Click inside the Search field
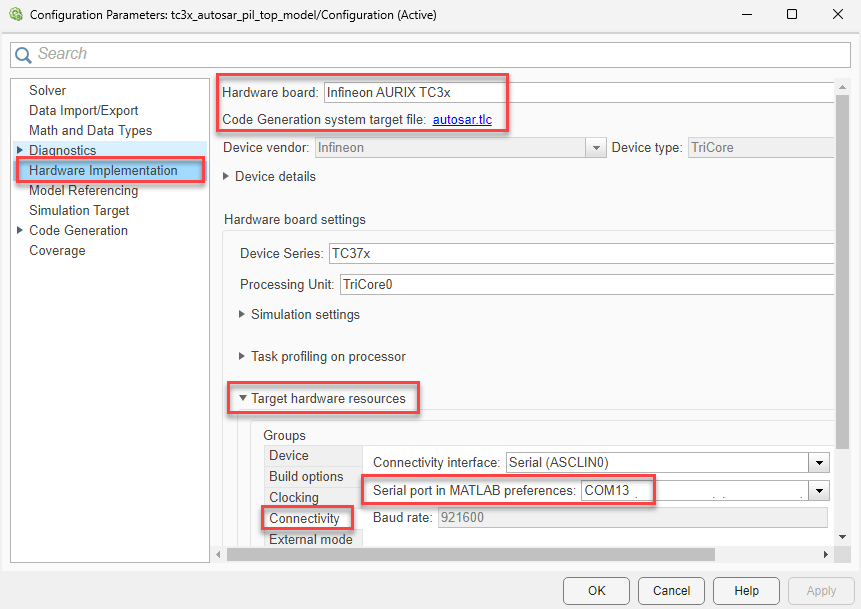 (200, 53)
